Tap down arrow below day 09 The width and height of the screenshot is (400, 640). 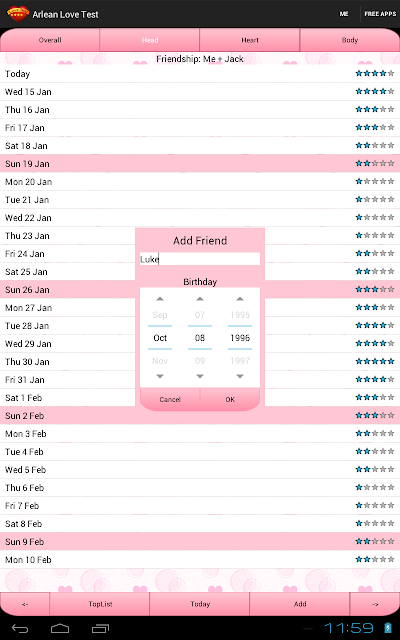click(x=200, y=376)
